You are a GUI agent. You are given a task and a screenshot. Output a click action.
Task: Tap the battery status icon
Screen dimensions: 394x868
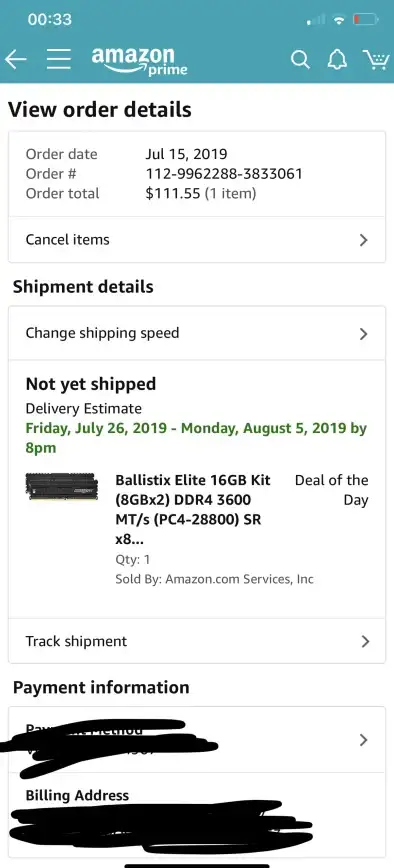click(x=366, y=20)
